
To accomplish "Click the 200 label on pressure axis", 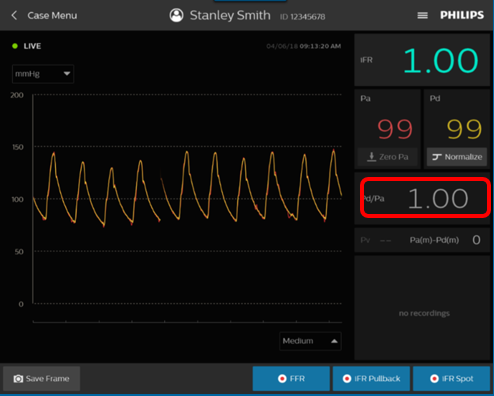I will [17, 95].
